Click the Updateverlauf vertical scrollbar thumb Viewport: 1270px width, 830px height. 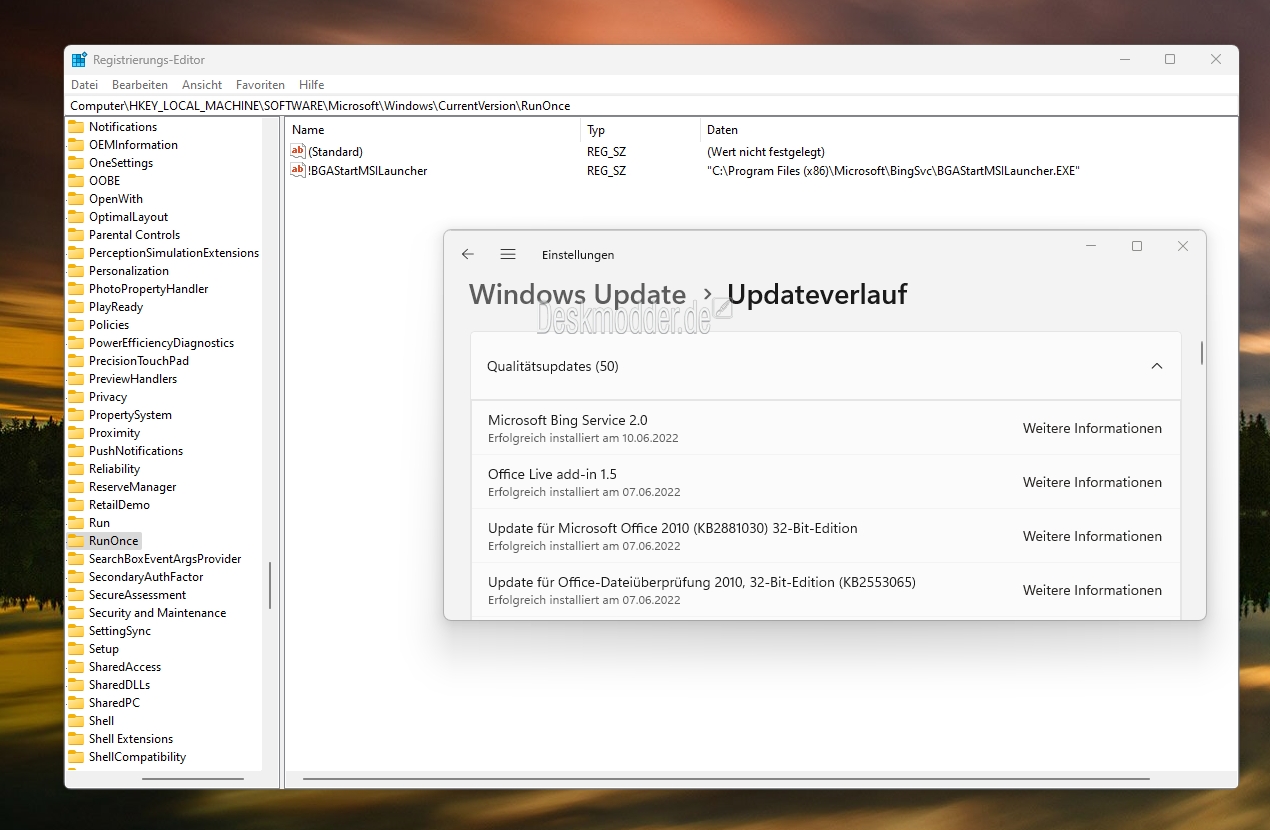(1202, 353)
